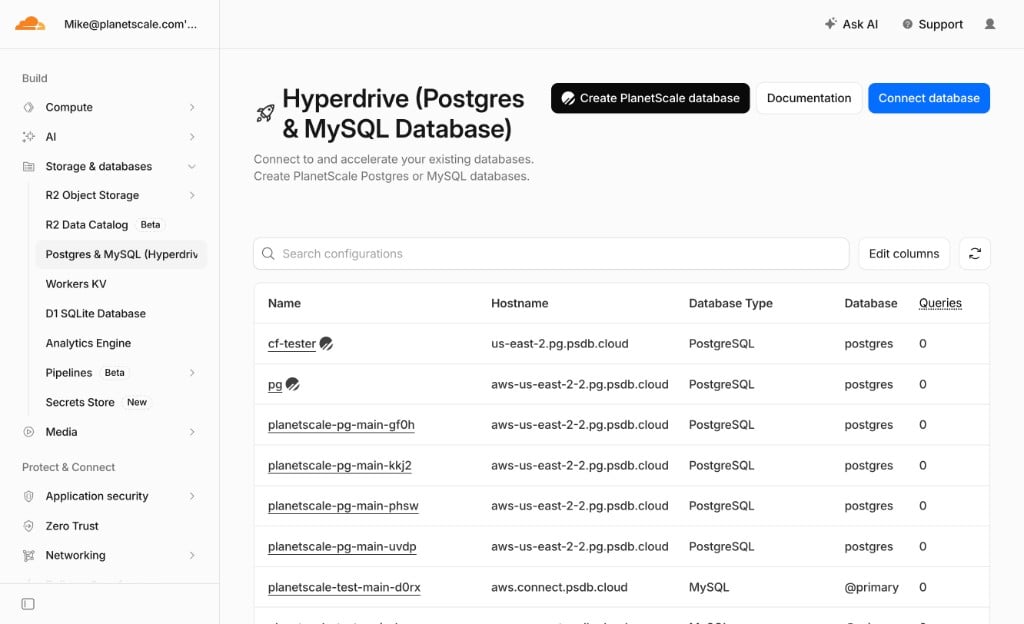Click the Database Type column header
Viewport: 1024px width, 624px height.
(x=730, y=303)
